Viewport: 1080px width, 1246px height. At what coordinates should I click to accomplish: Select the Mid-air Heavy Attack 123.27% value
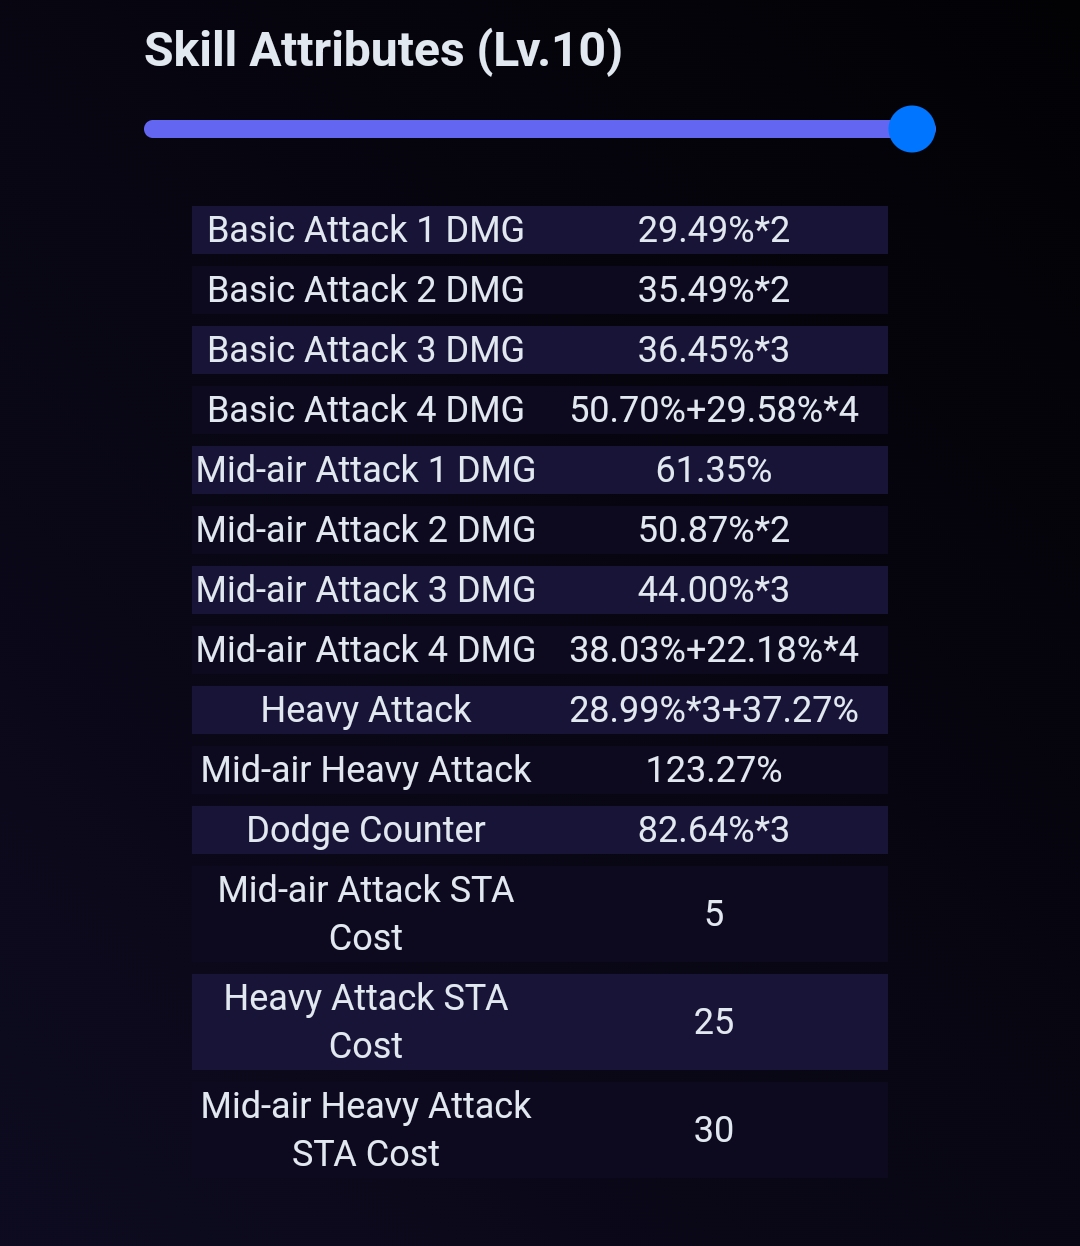pyautogui.click(x=714, y=770)
